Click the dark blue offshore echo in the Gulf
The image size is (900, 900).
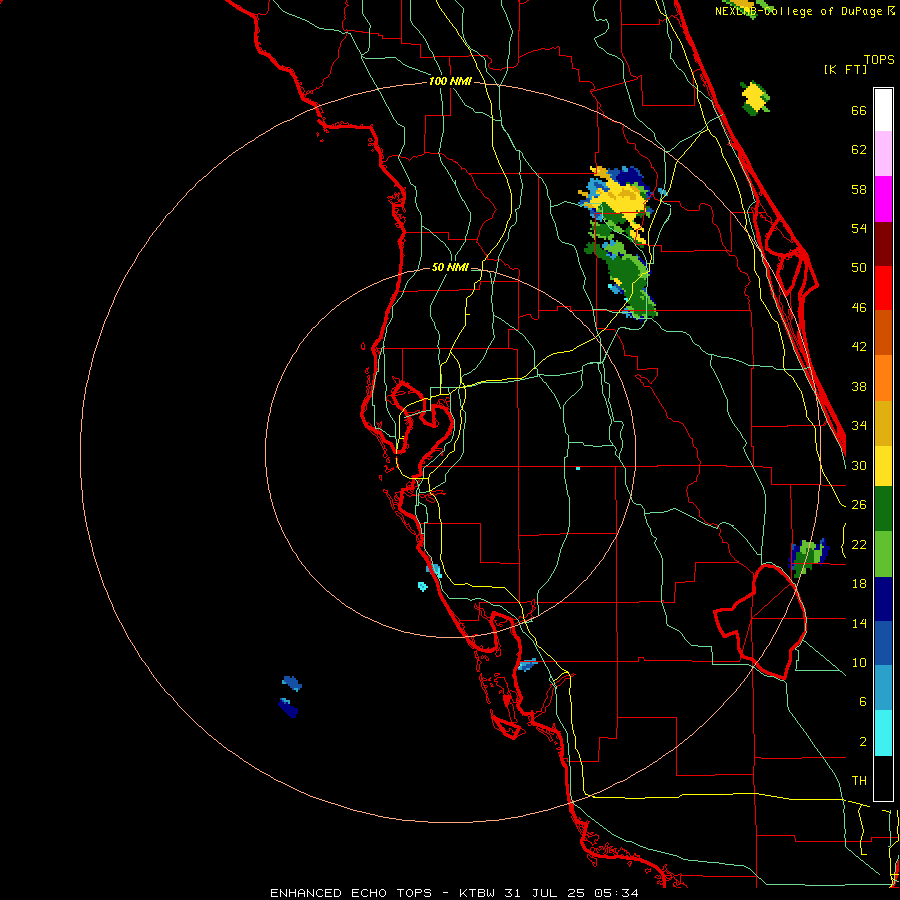tap(288, 708)
